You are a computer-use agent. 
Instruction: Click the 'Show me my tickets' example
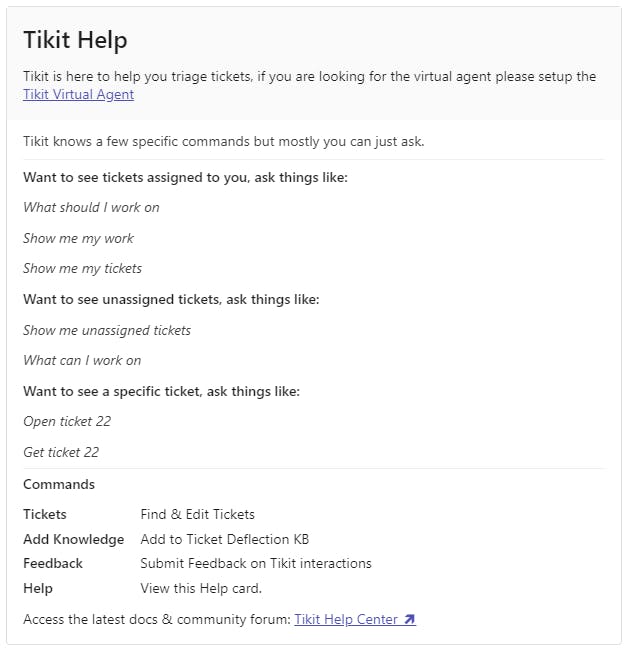pos(82,268)
